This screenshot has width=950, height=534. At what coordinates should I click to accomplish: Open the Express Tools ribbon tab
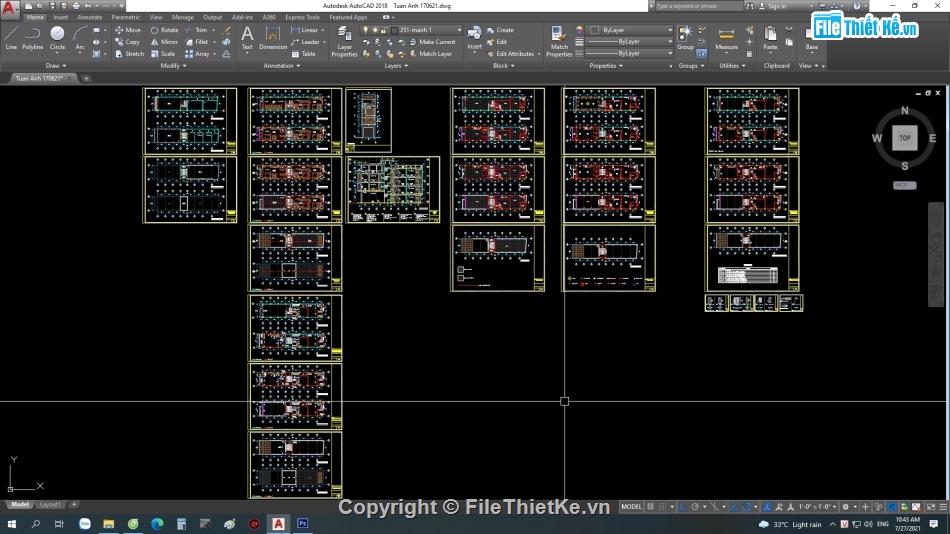302,18
